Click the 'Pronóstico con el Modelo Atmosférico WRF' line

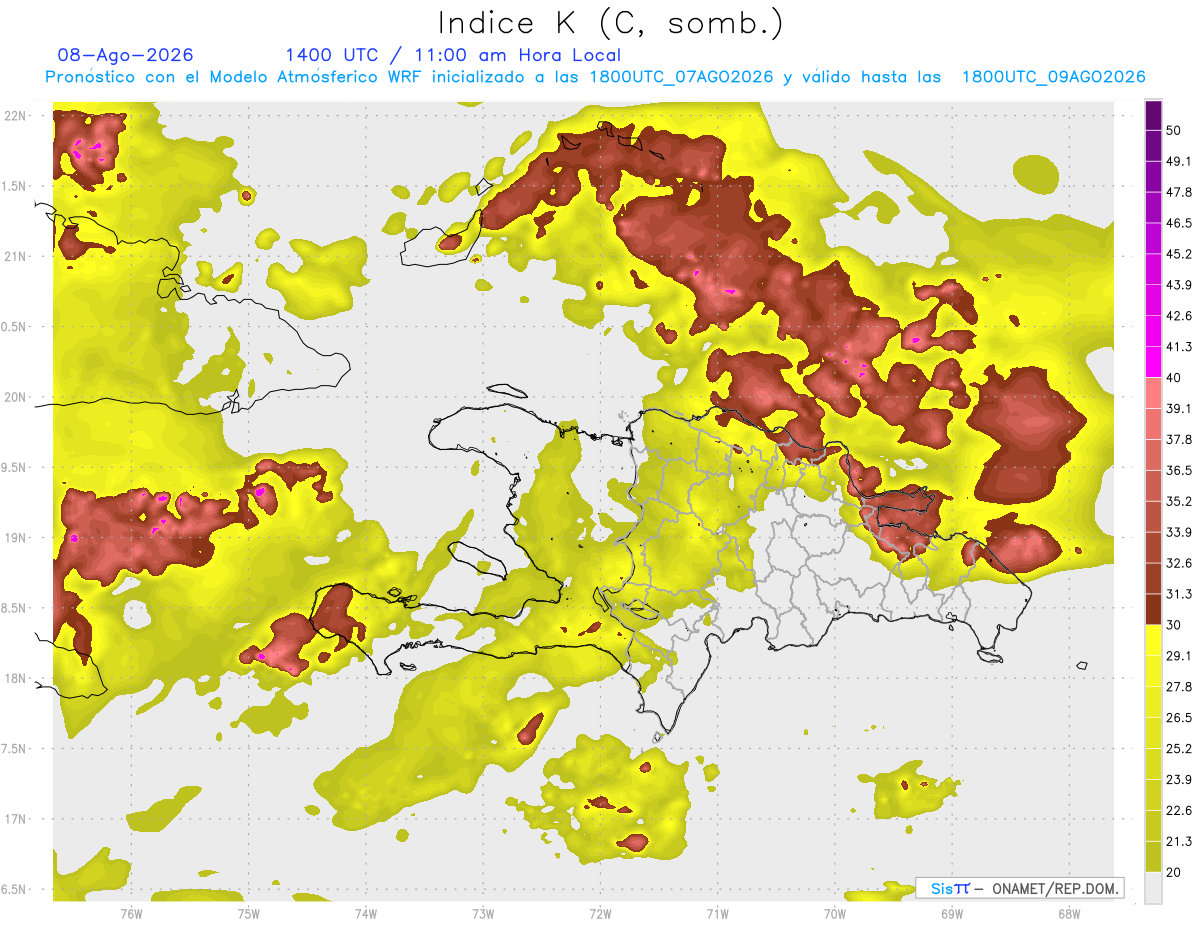point(595,77)
